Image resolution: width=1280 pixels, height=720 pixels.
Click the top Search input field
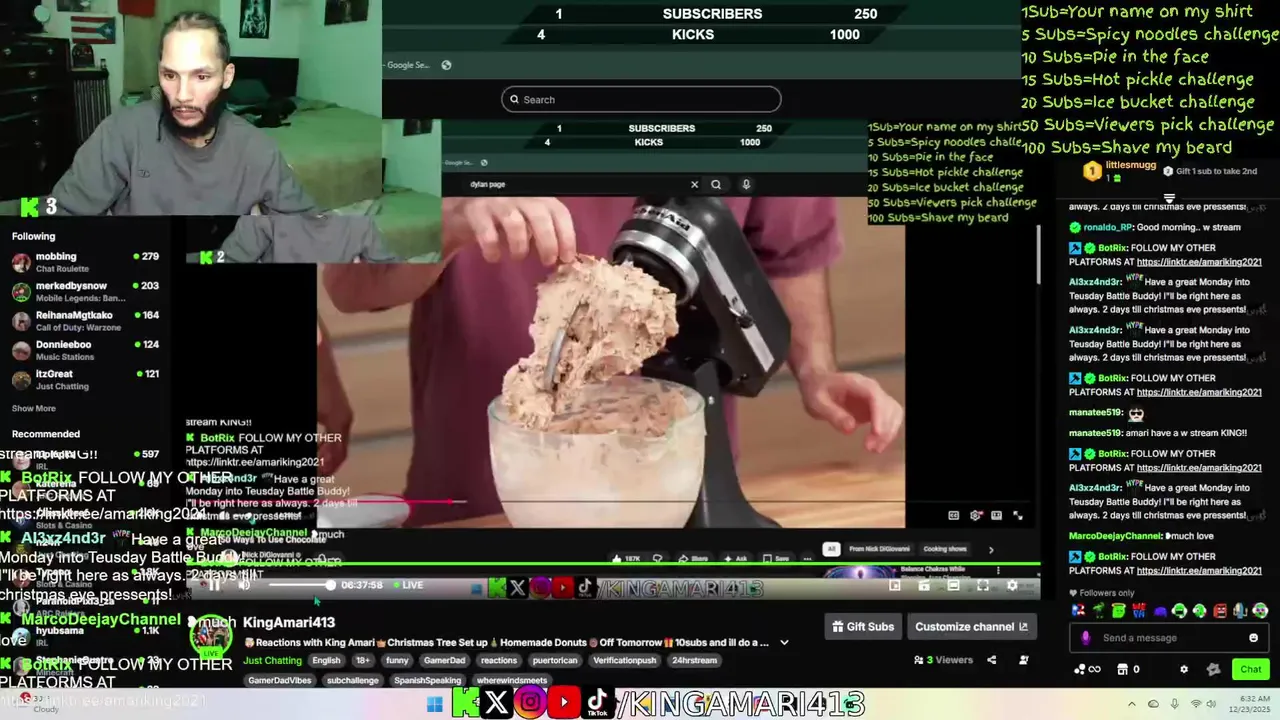pos(641,99)
